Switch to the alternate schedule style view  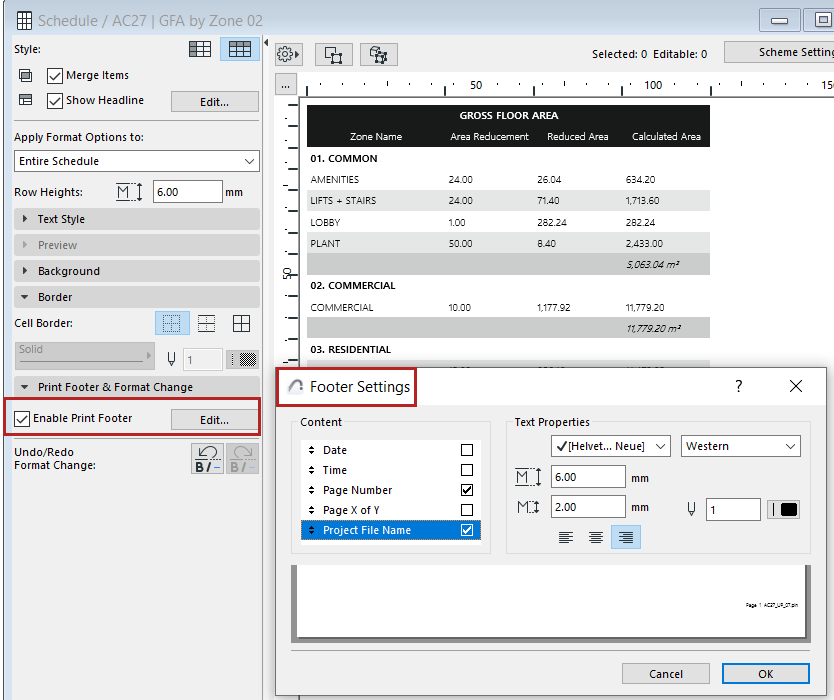(200, 50)
